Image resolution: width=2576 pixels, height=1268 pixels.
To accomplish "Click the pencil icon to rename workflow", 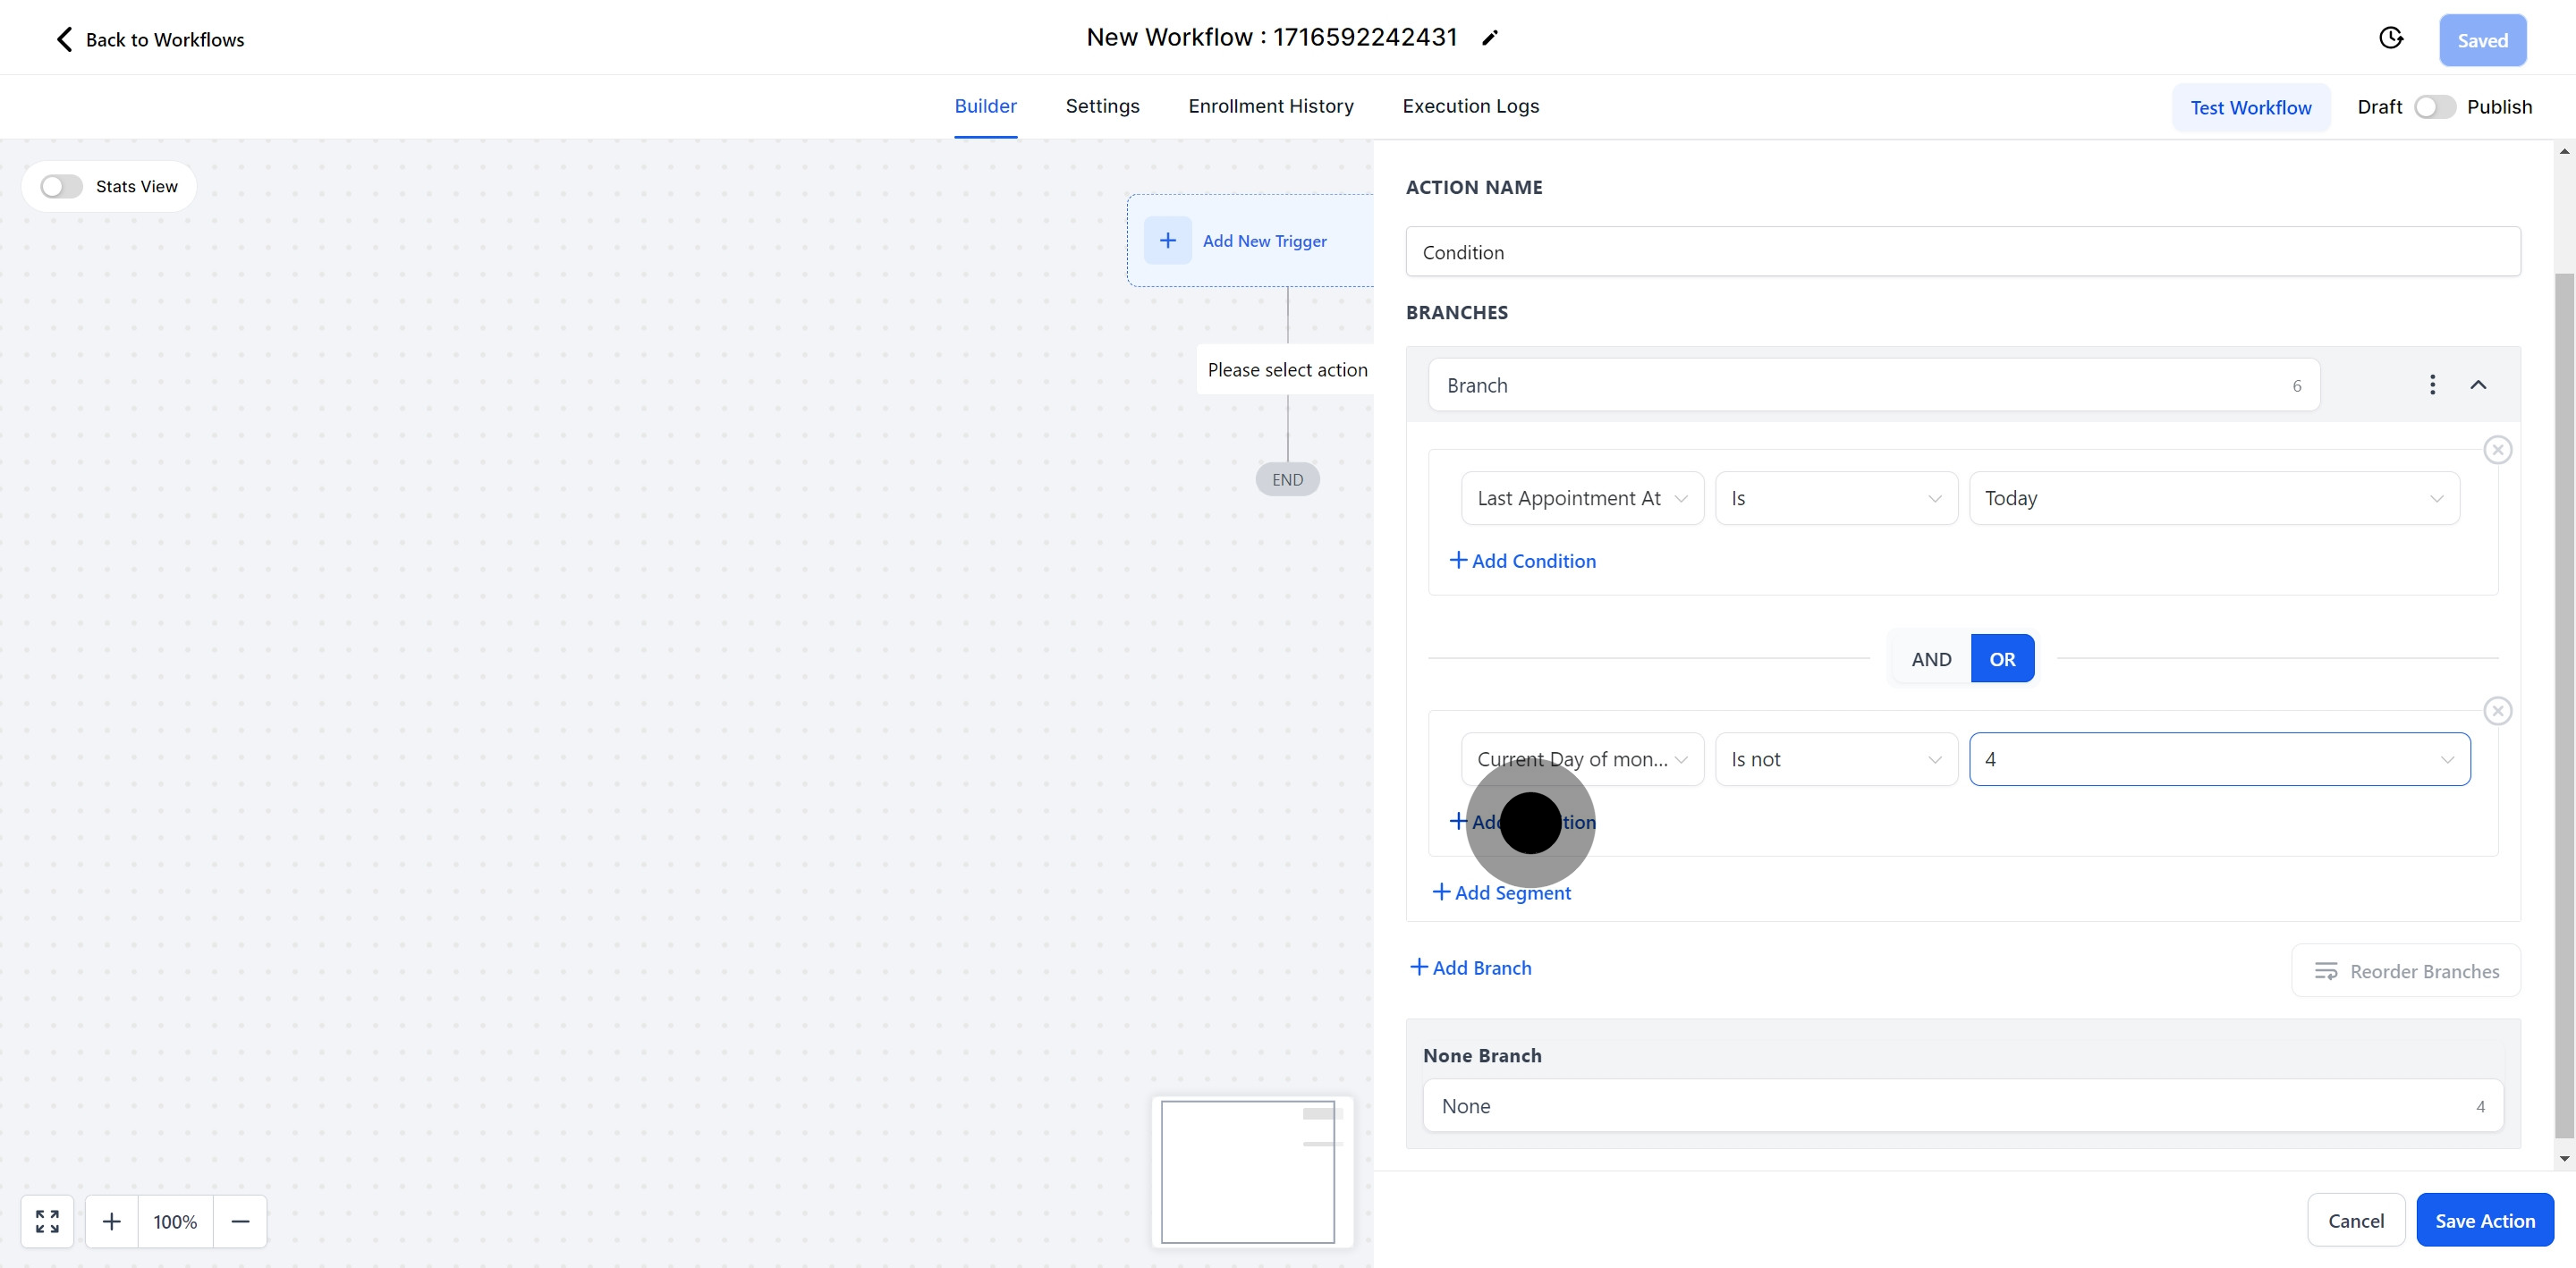I will click(1490, 38).
